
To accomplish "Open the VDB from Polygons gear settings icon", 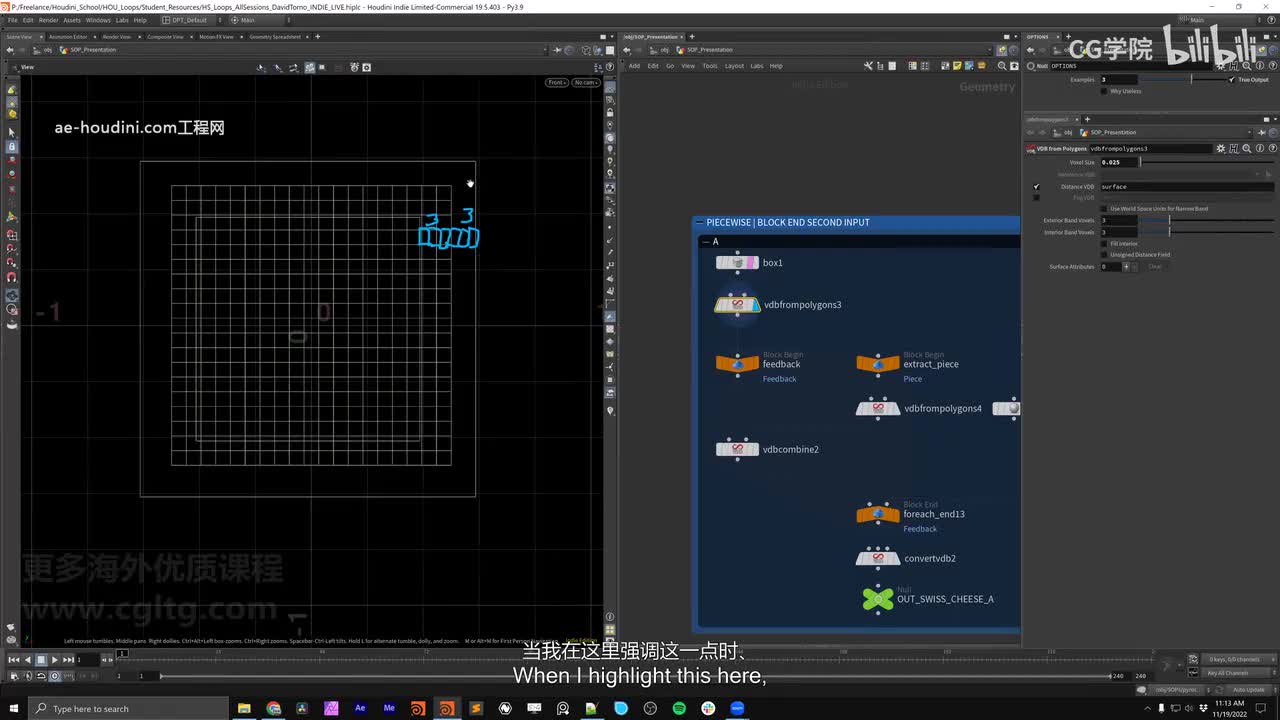I will pos(1220,148).
